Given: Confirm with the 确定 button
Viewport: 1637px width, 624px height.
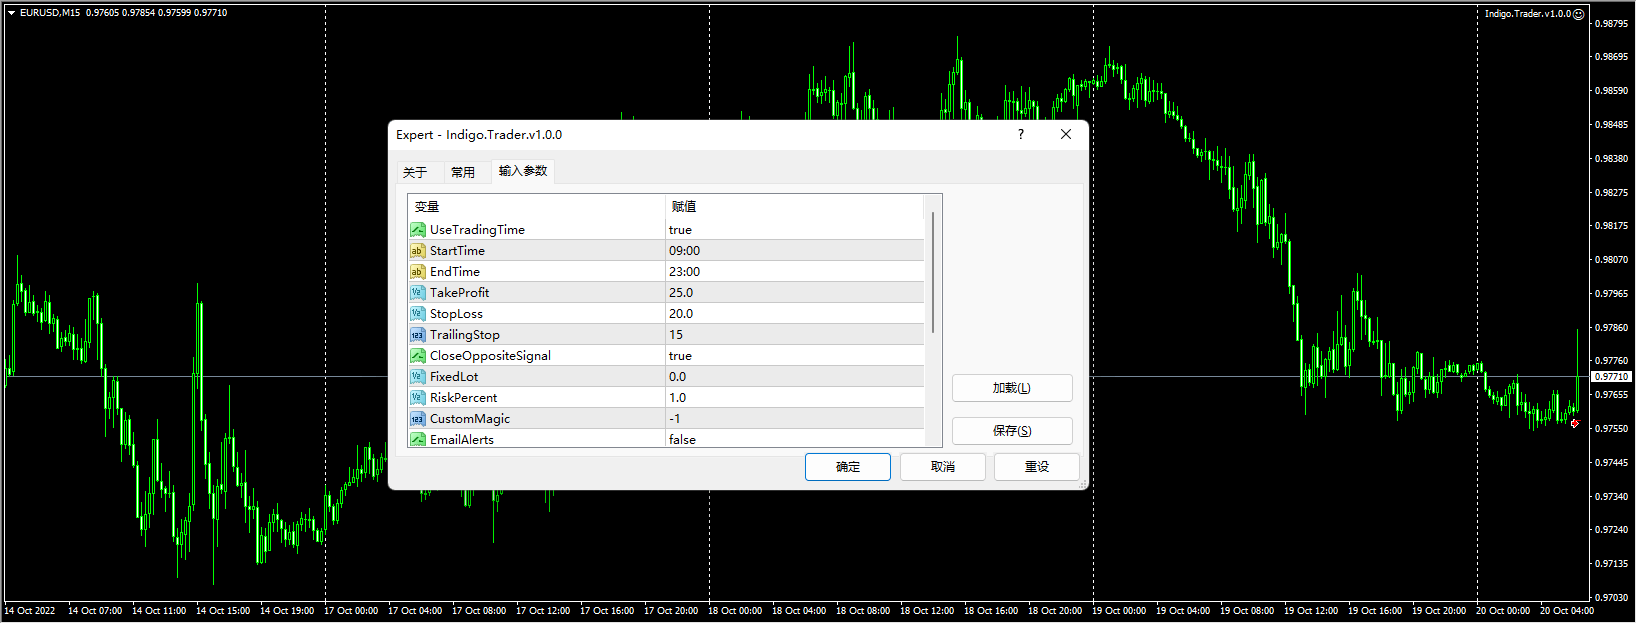Looking at the screenshot, I should (x=848, y=467).
